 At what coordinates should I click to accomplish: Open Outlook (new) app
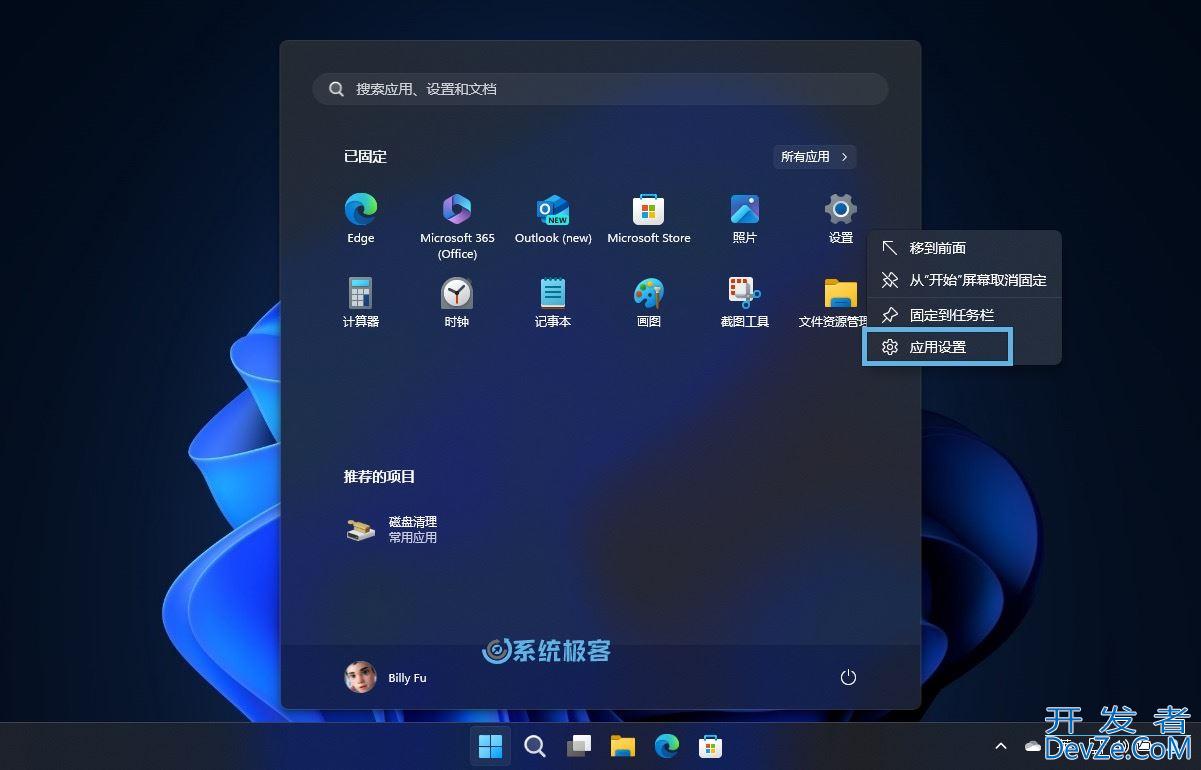pos(553,219)
